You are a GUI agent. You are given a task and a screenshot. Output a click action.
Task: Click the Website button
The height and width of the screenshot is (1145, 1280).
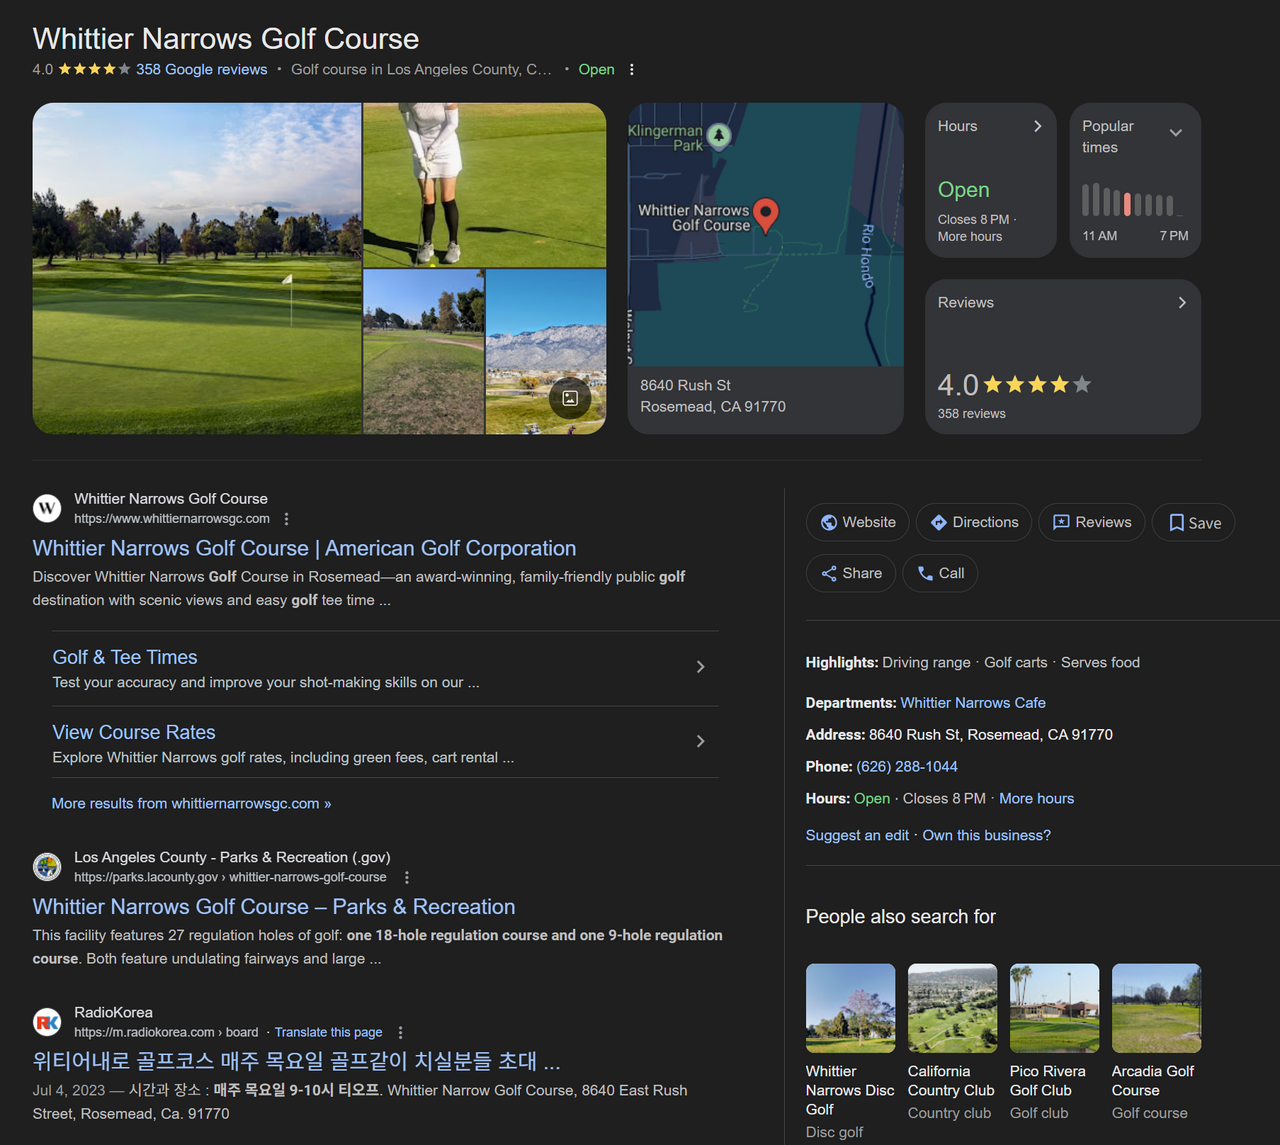pyautogui.click(x=858, y=523)
